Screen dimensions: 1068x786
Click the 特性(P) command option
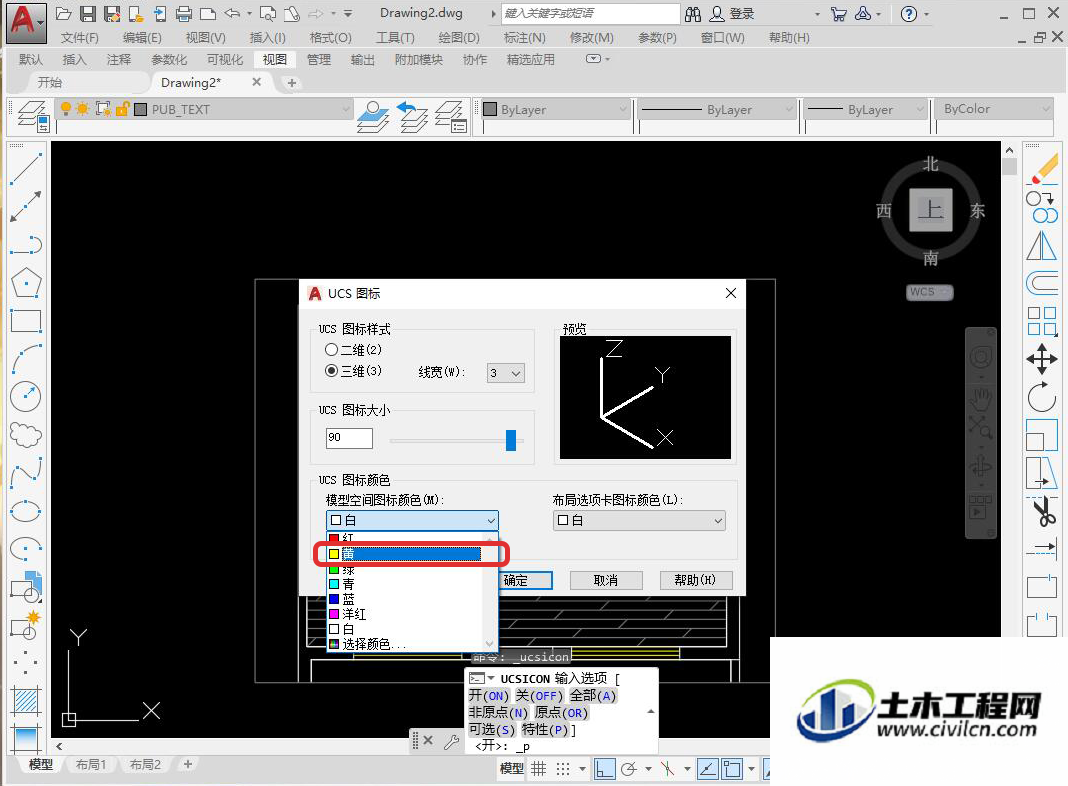click(546, 730)
